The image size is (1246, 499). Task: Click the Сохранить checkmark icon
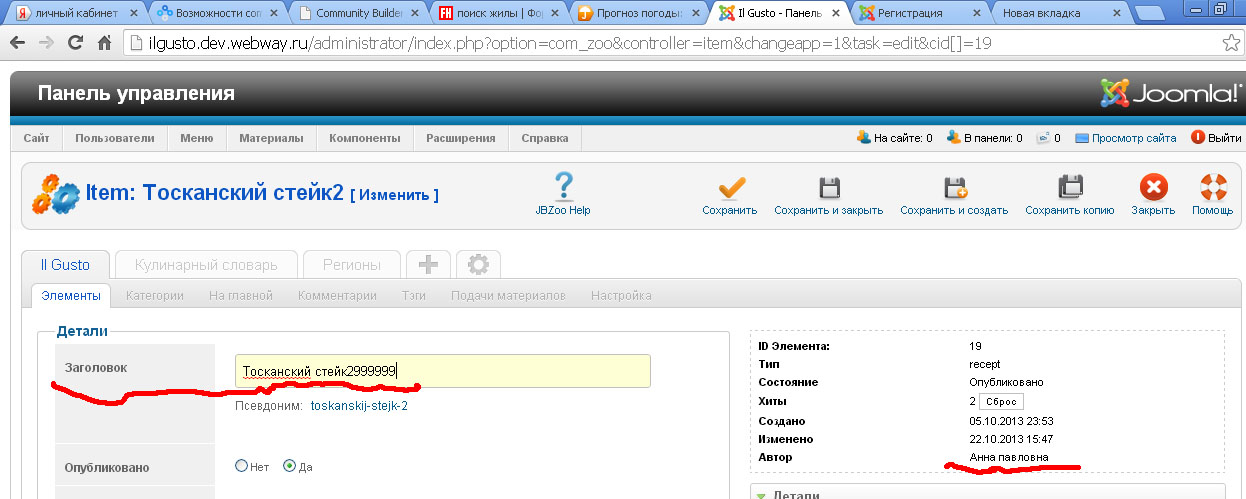pos(729,188)
